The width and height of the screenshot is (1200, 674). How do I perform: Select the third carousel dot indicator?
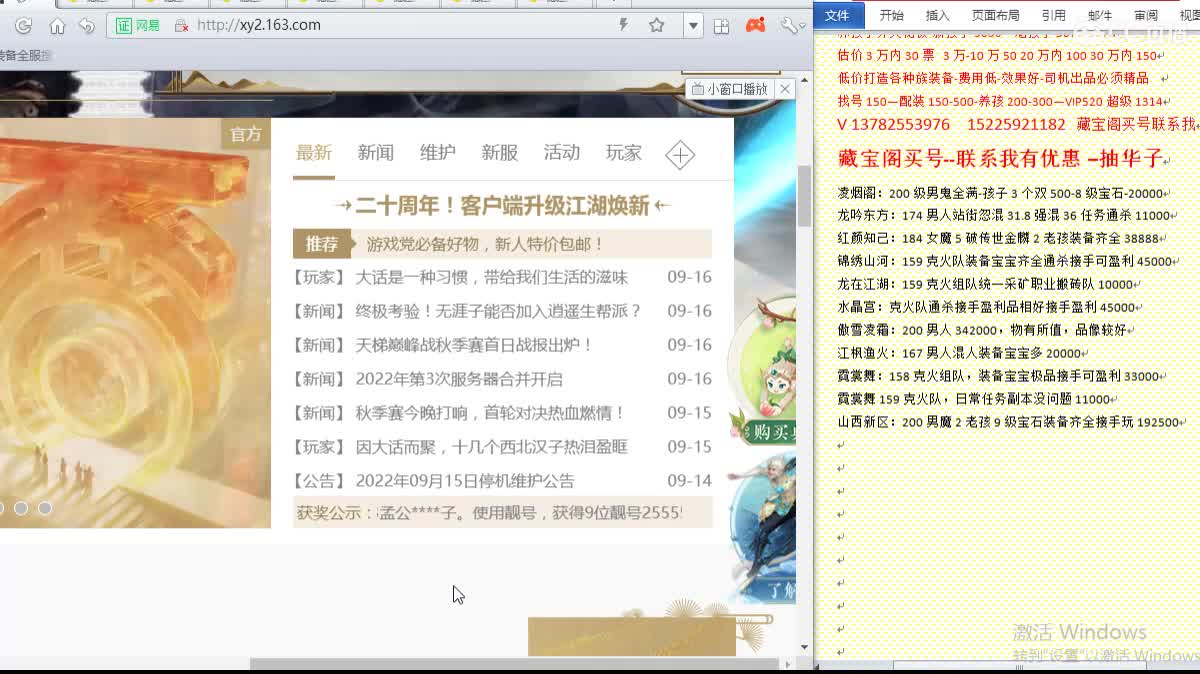tap(44, 508)
